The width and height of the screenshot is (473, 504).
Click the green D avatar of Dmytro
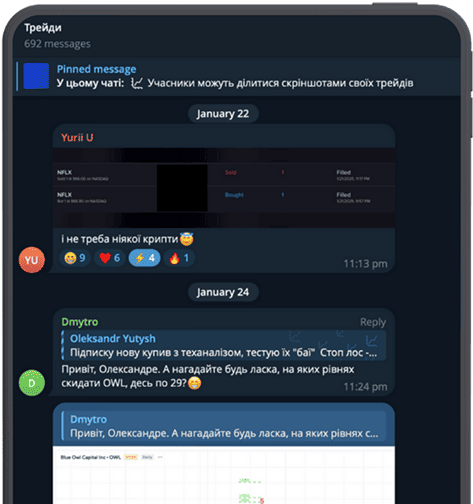[32, 383]
